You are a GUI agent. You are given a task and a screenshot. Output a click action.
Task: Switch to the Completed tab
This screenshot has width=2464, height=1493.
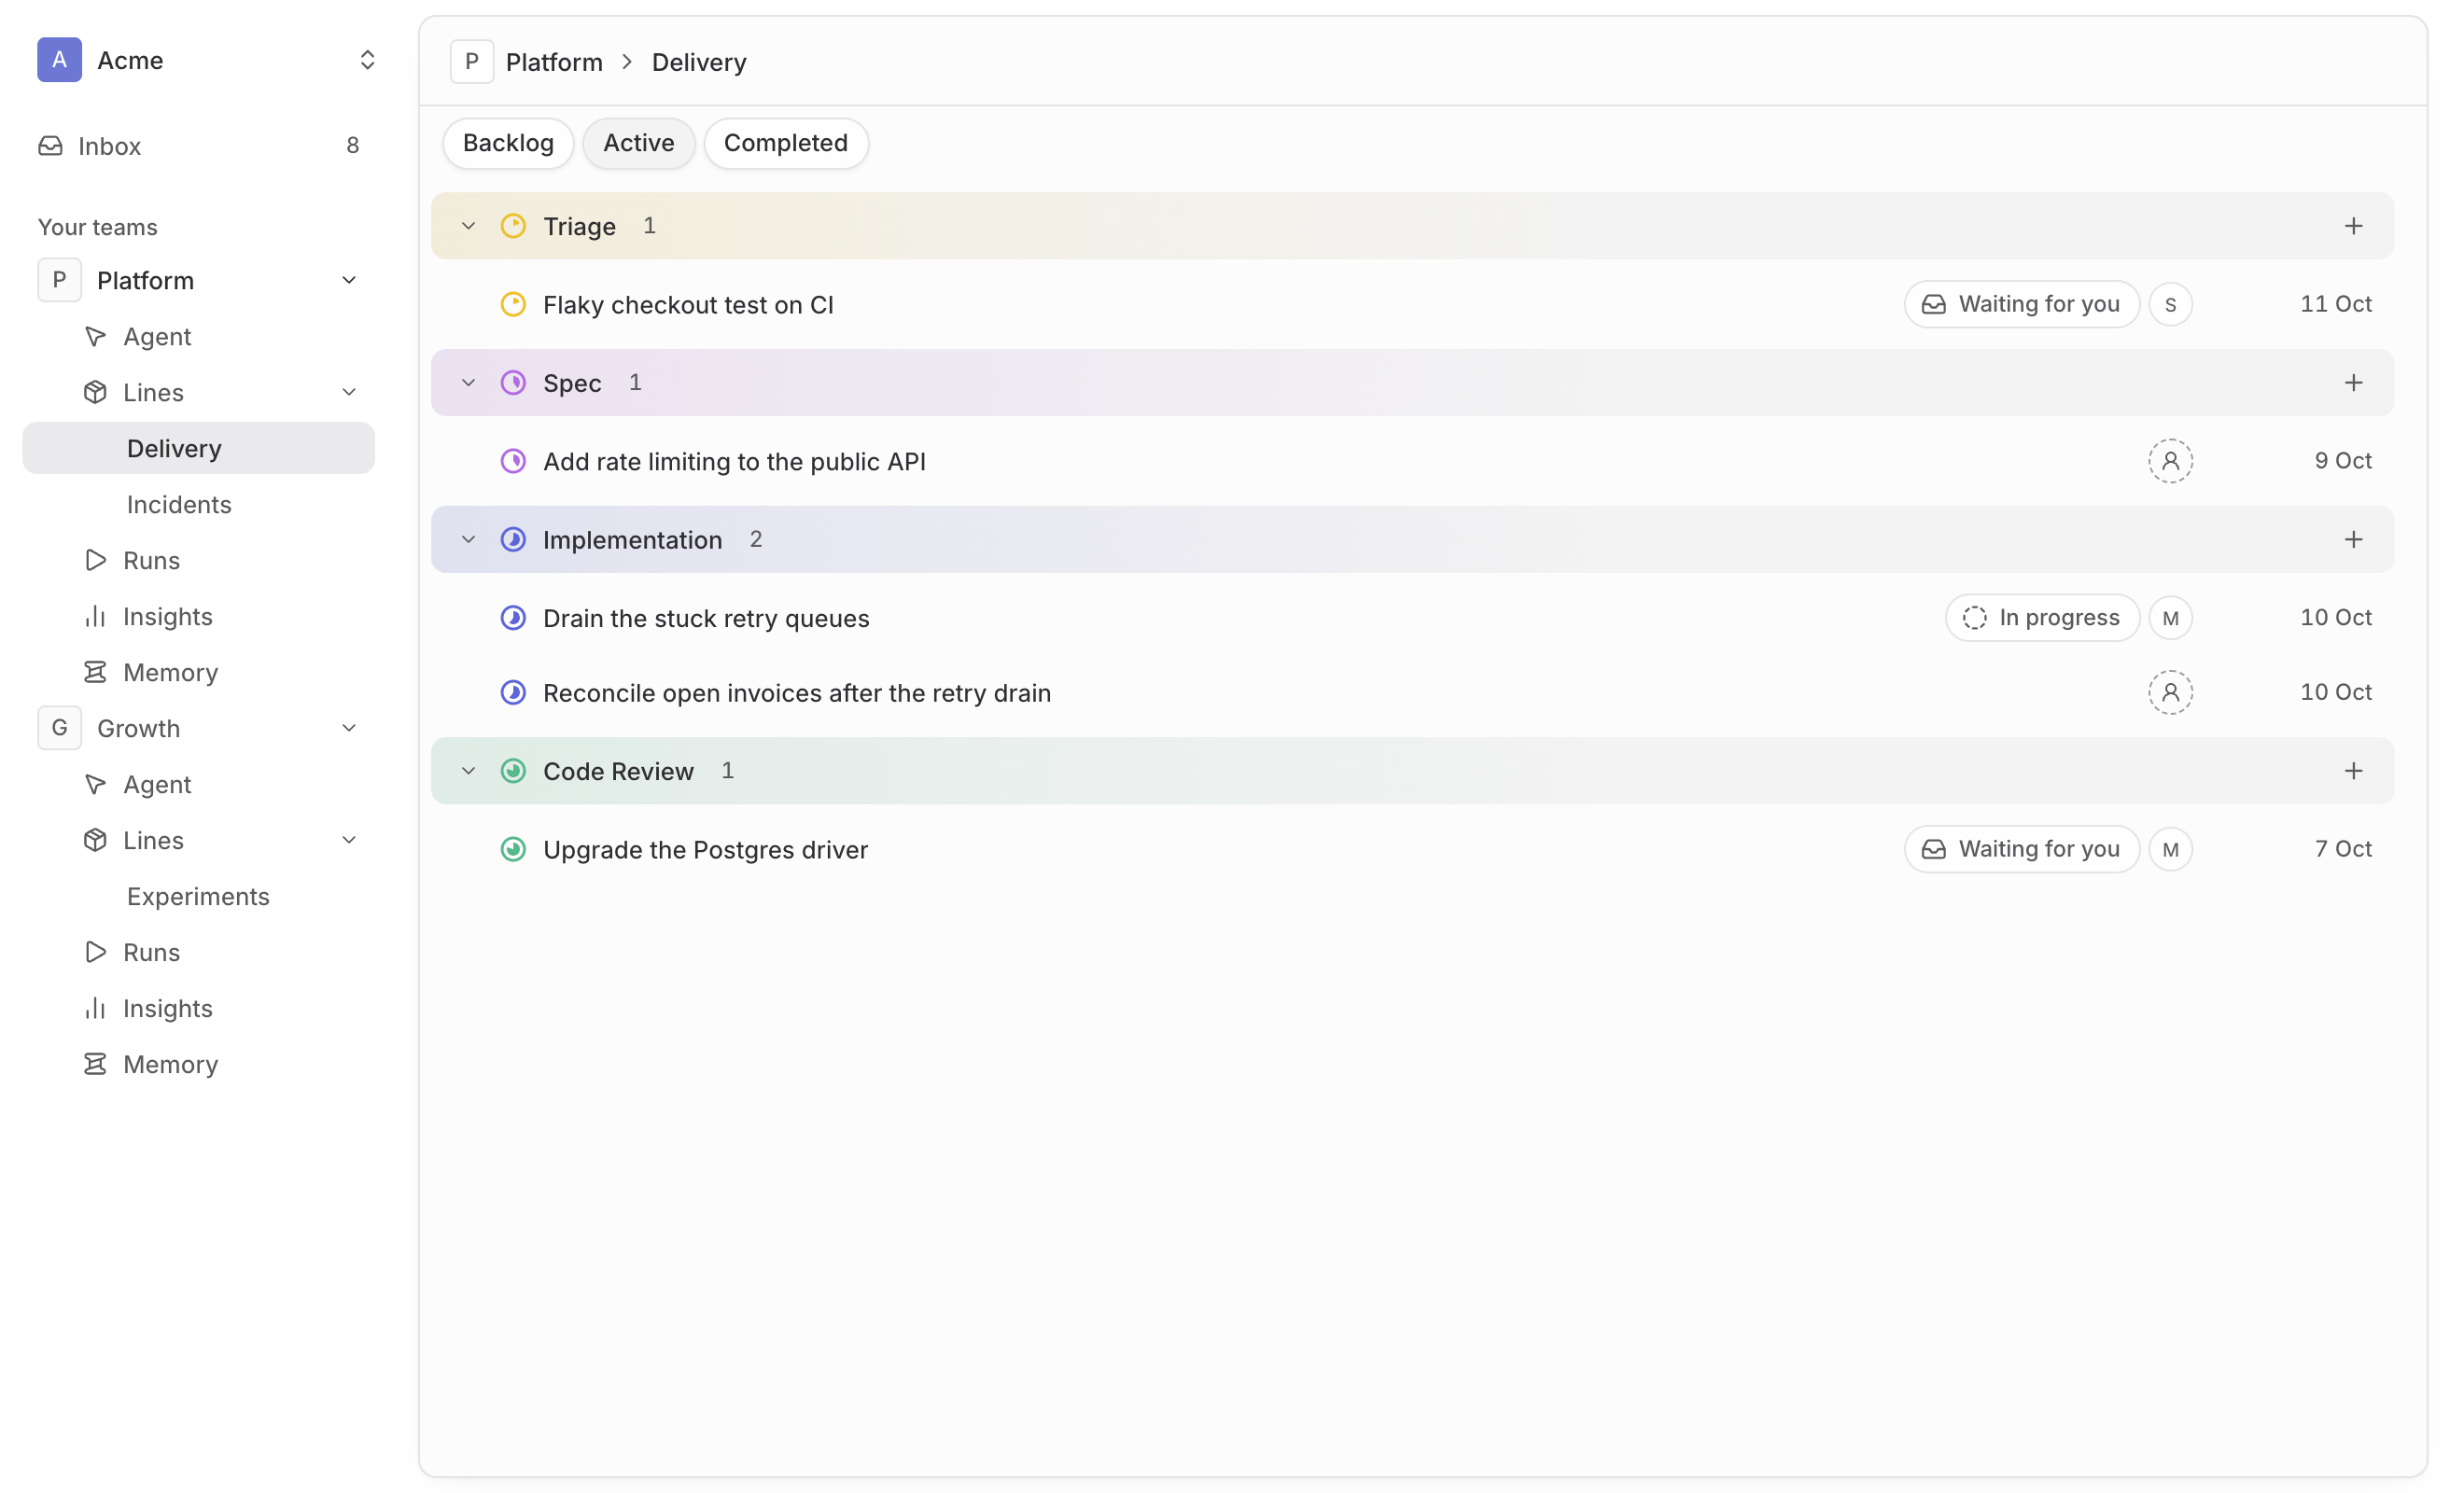coord(786,143)
